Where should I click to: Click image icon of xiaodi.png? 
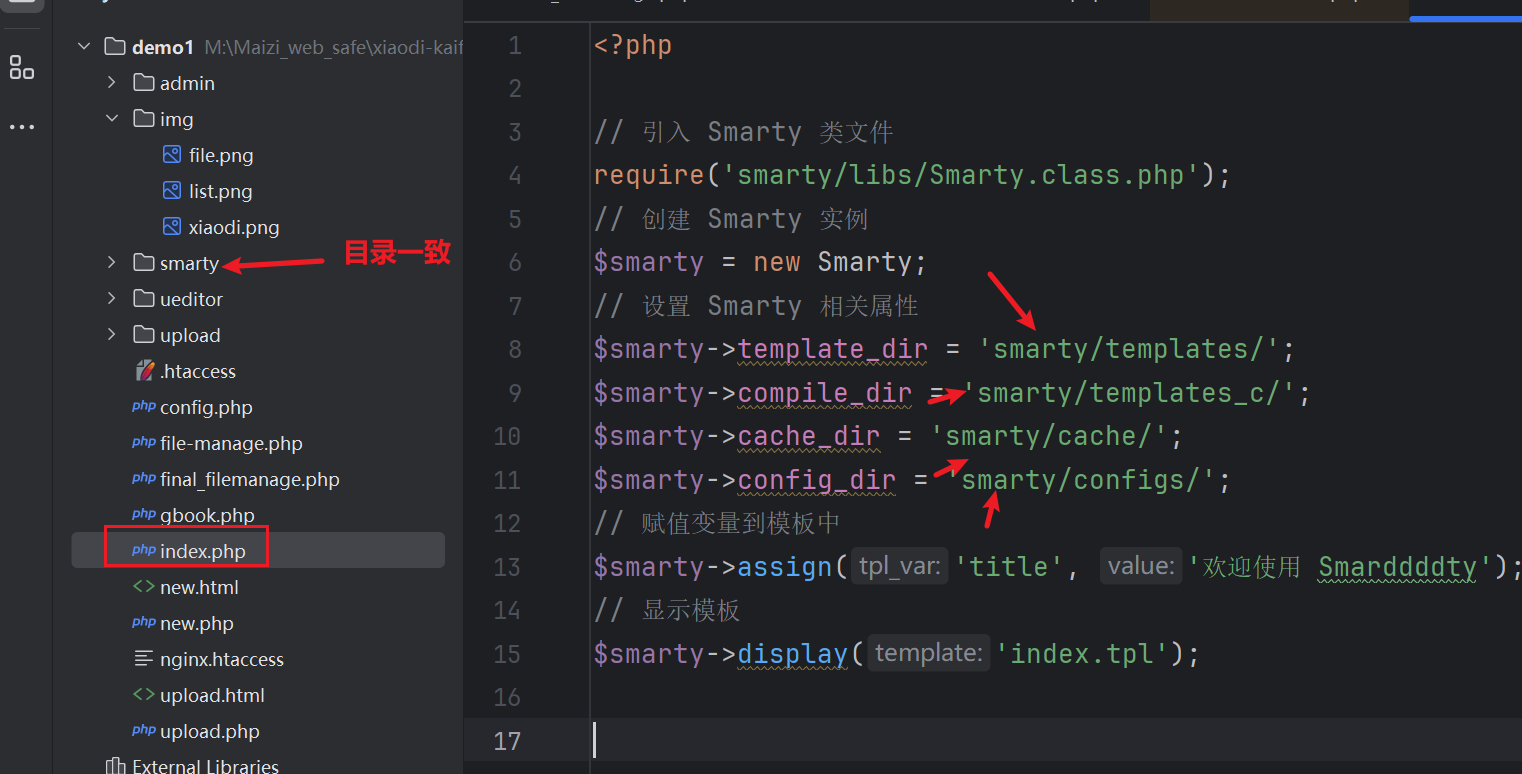pyautogui.click(x=172, y=227)
